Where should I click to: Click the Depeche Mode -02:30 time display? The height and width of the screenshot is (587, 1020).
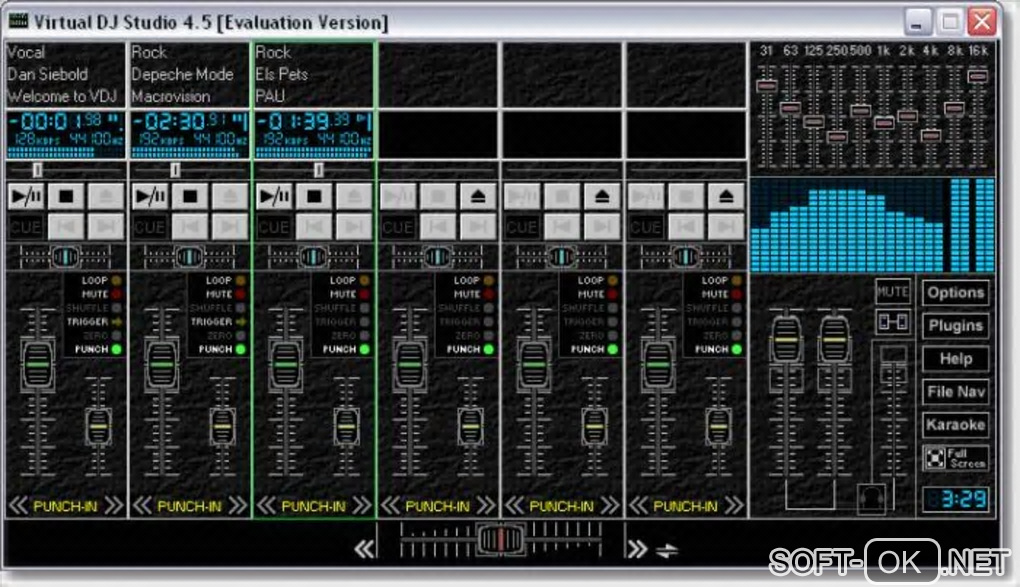click(x=190, y=135)
